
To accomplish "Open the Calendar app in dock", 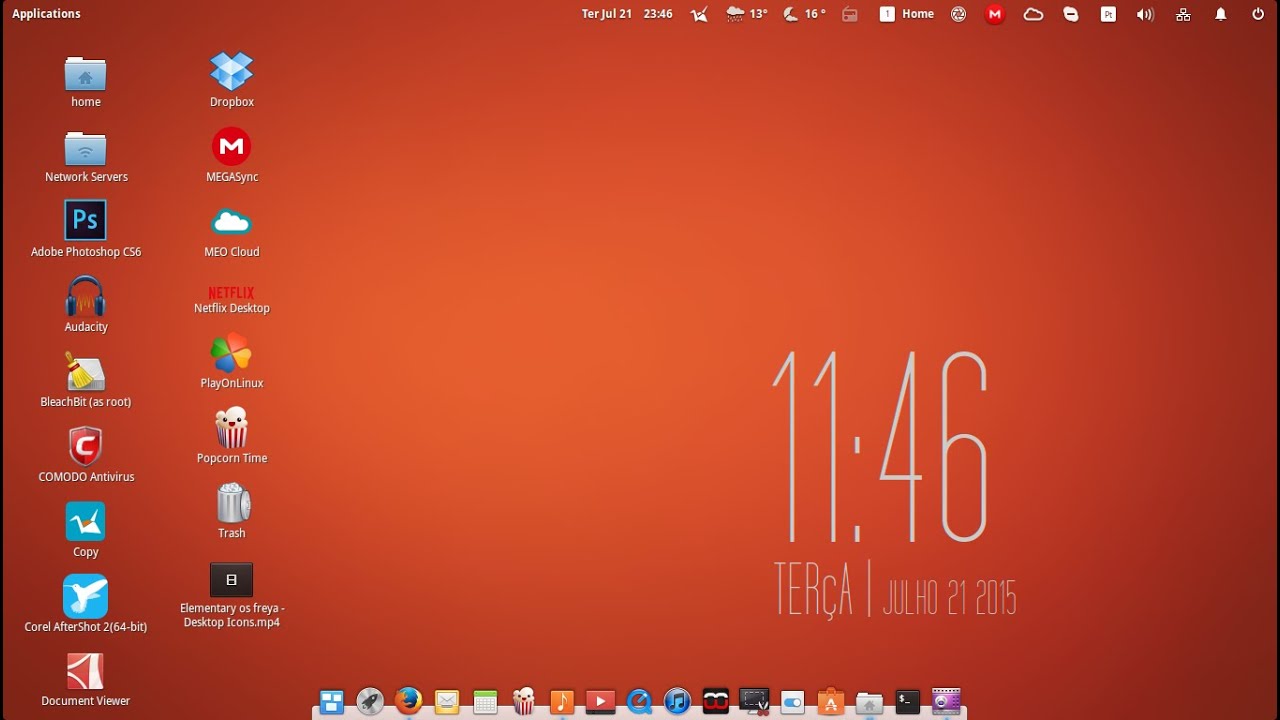I will (x=485, y=702).
